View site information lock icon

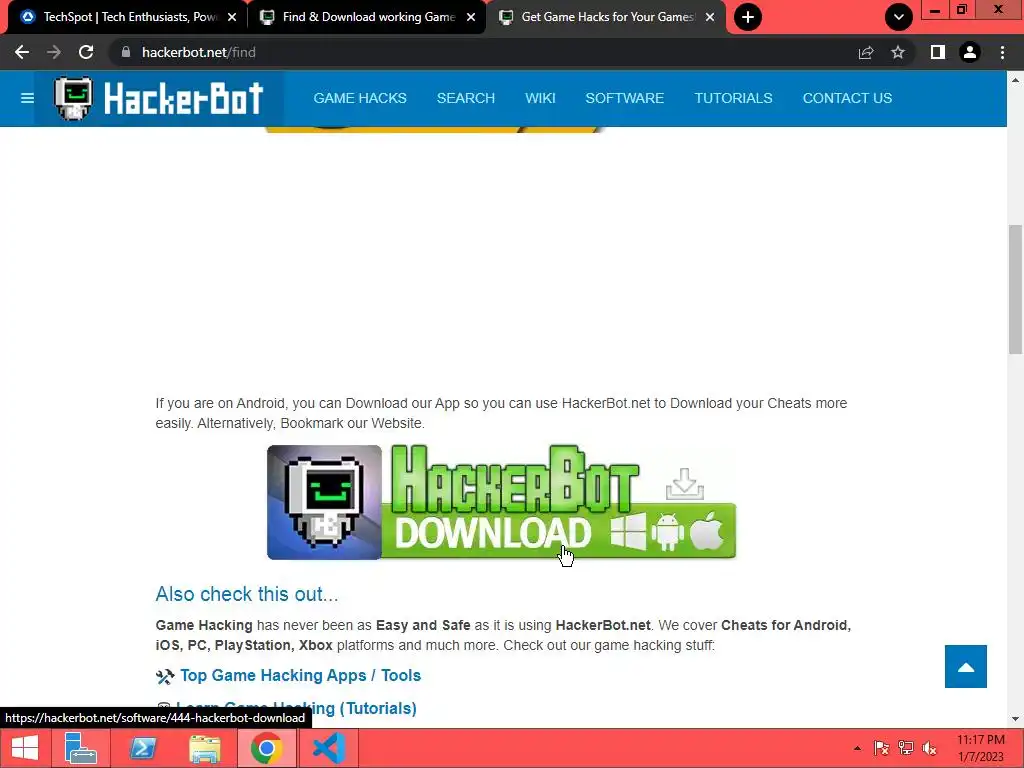(126, 52)
